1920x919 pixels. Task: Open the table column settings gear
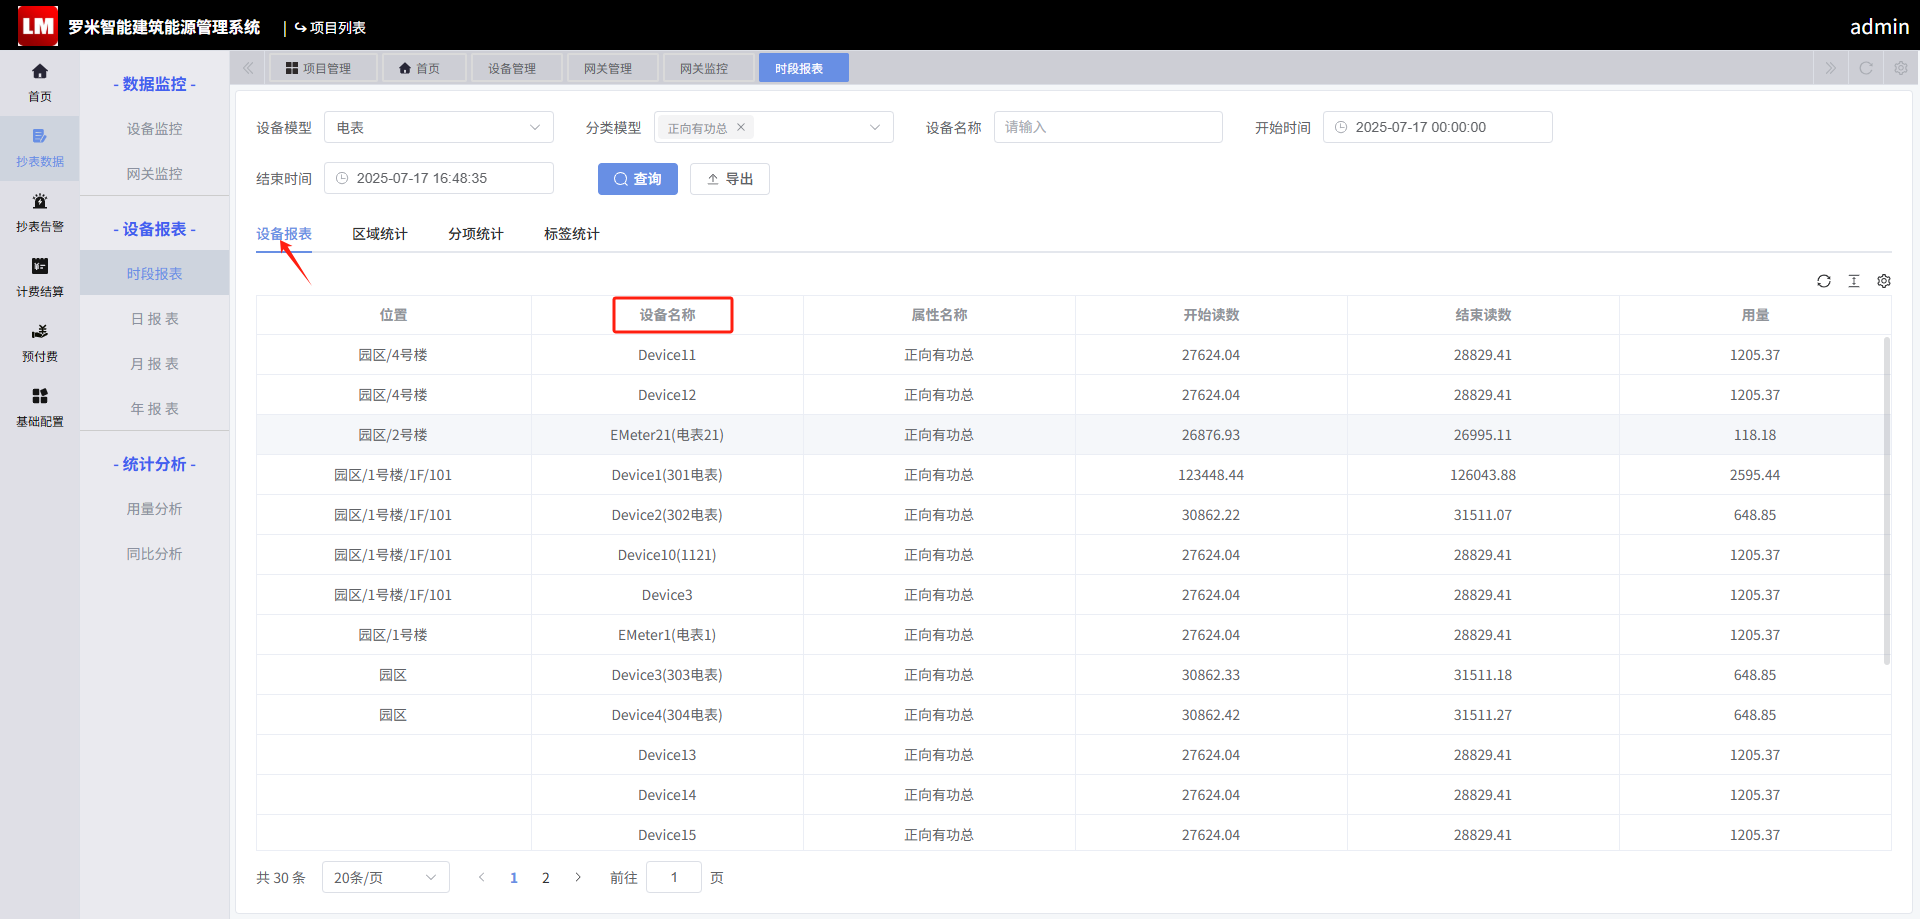click(1884, 281)
